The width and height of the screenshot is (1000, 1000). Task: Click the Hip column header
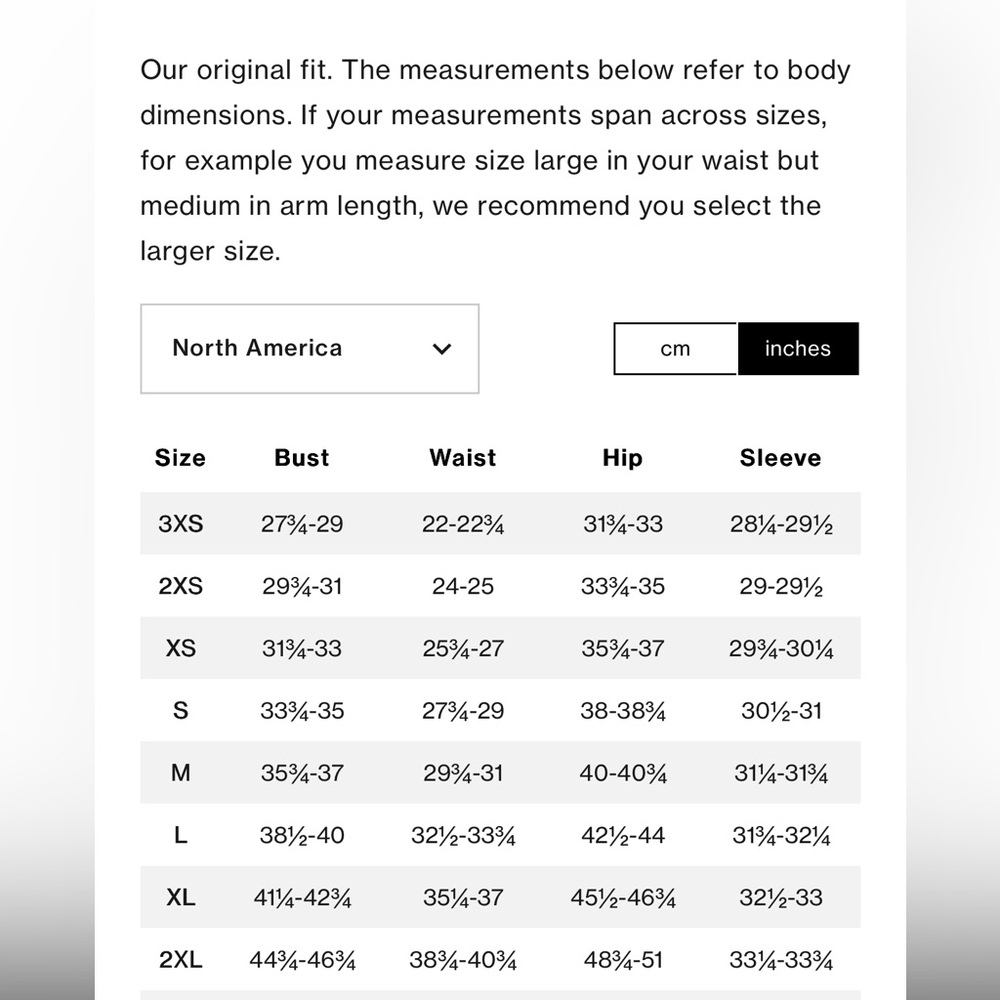[622, 458]
